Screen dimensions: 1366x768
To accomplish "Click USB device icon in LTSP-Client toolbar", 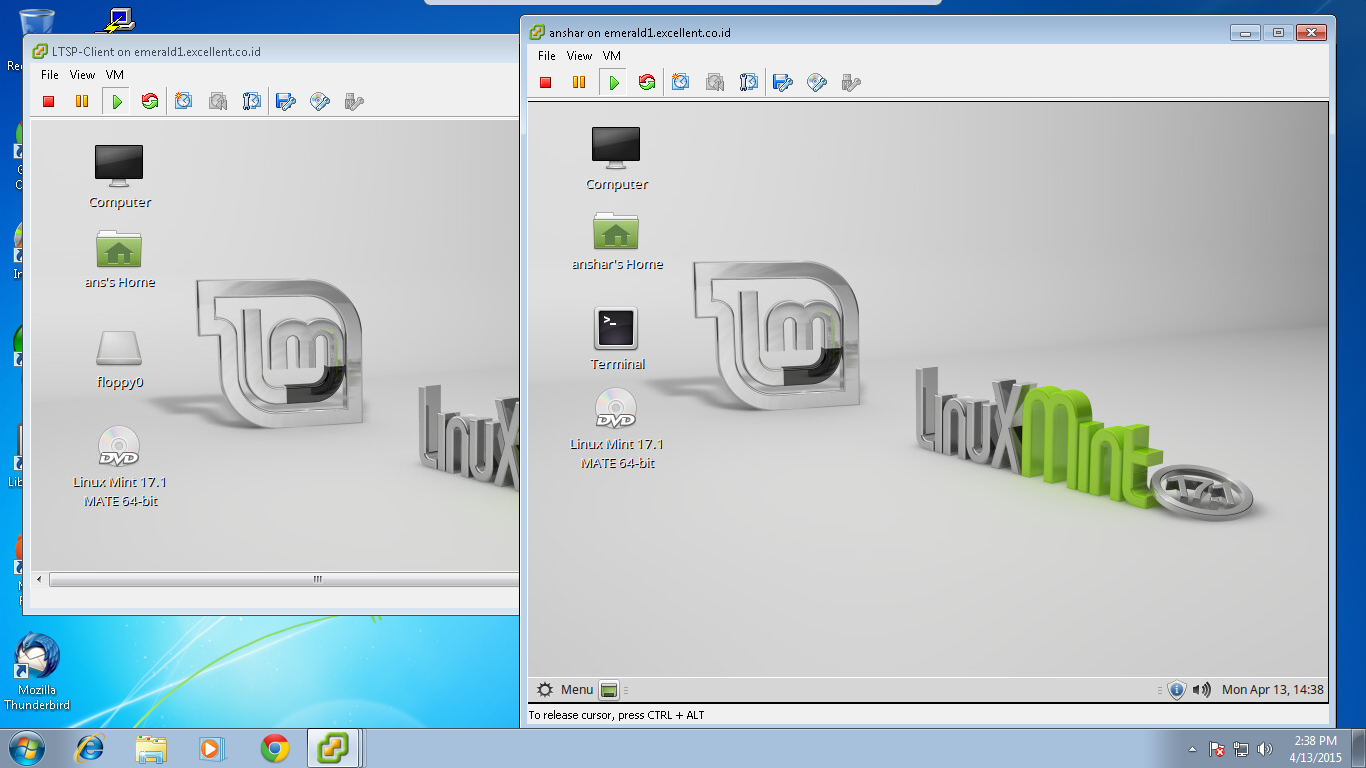I will click(354, 101).
